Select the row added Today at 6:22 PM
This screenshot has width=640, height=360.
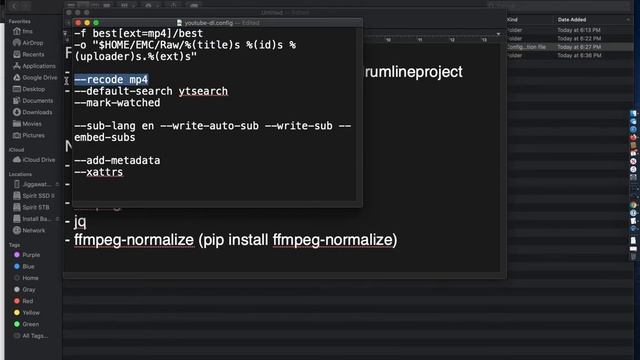tap(569, 38)
